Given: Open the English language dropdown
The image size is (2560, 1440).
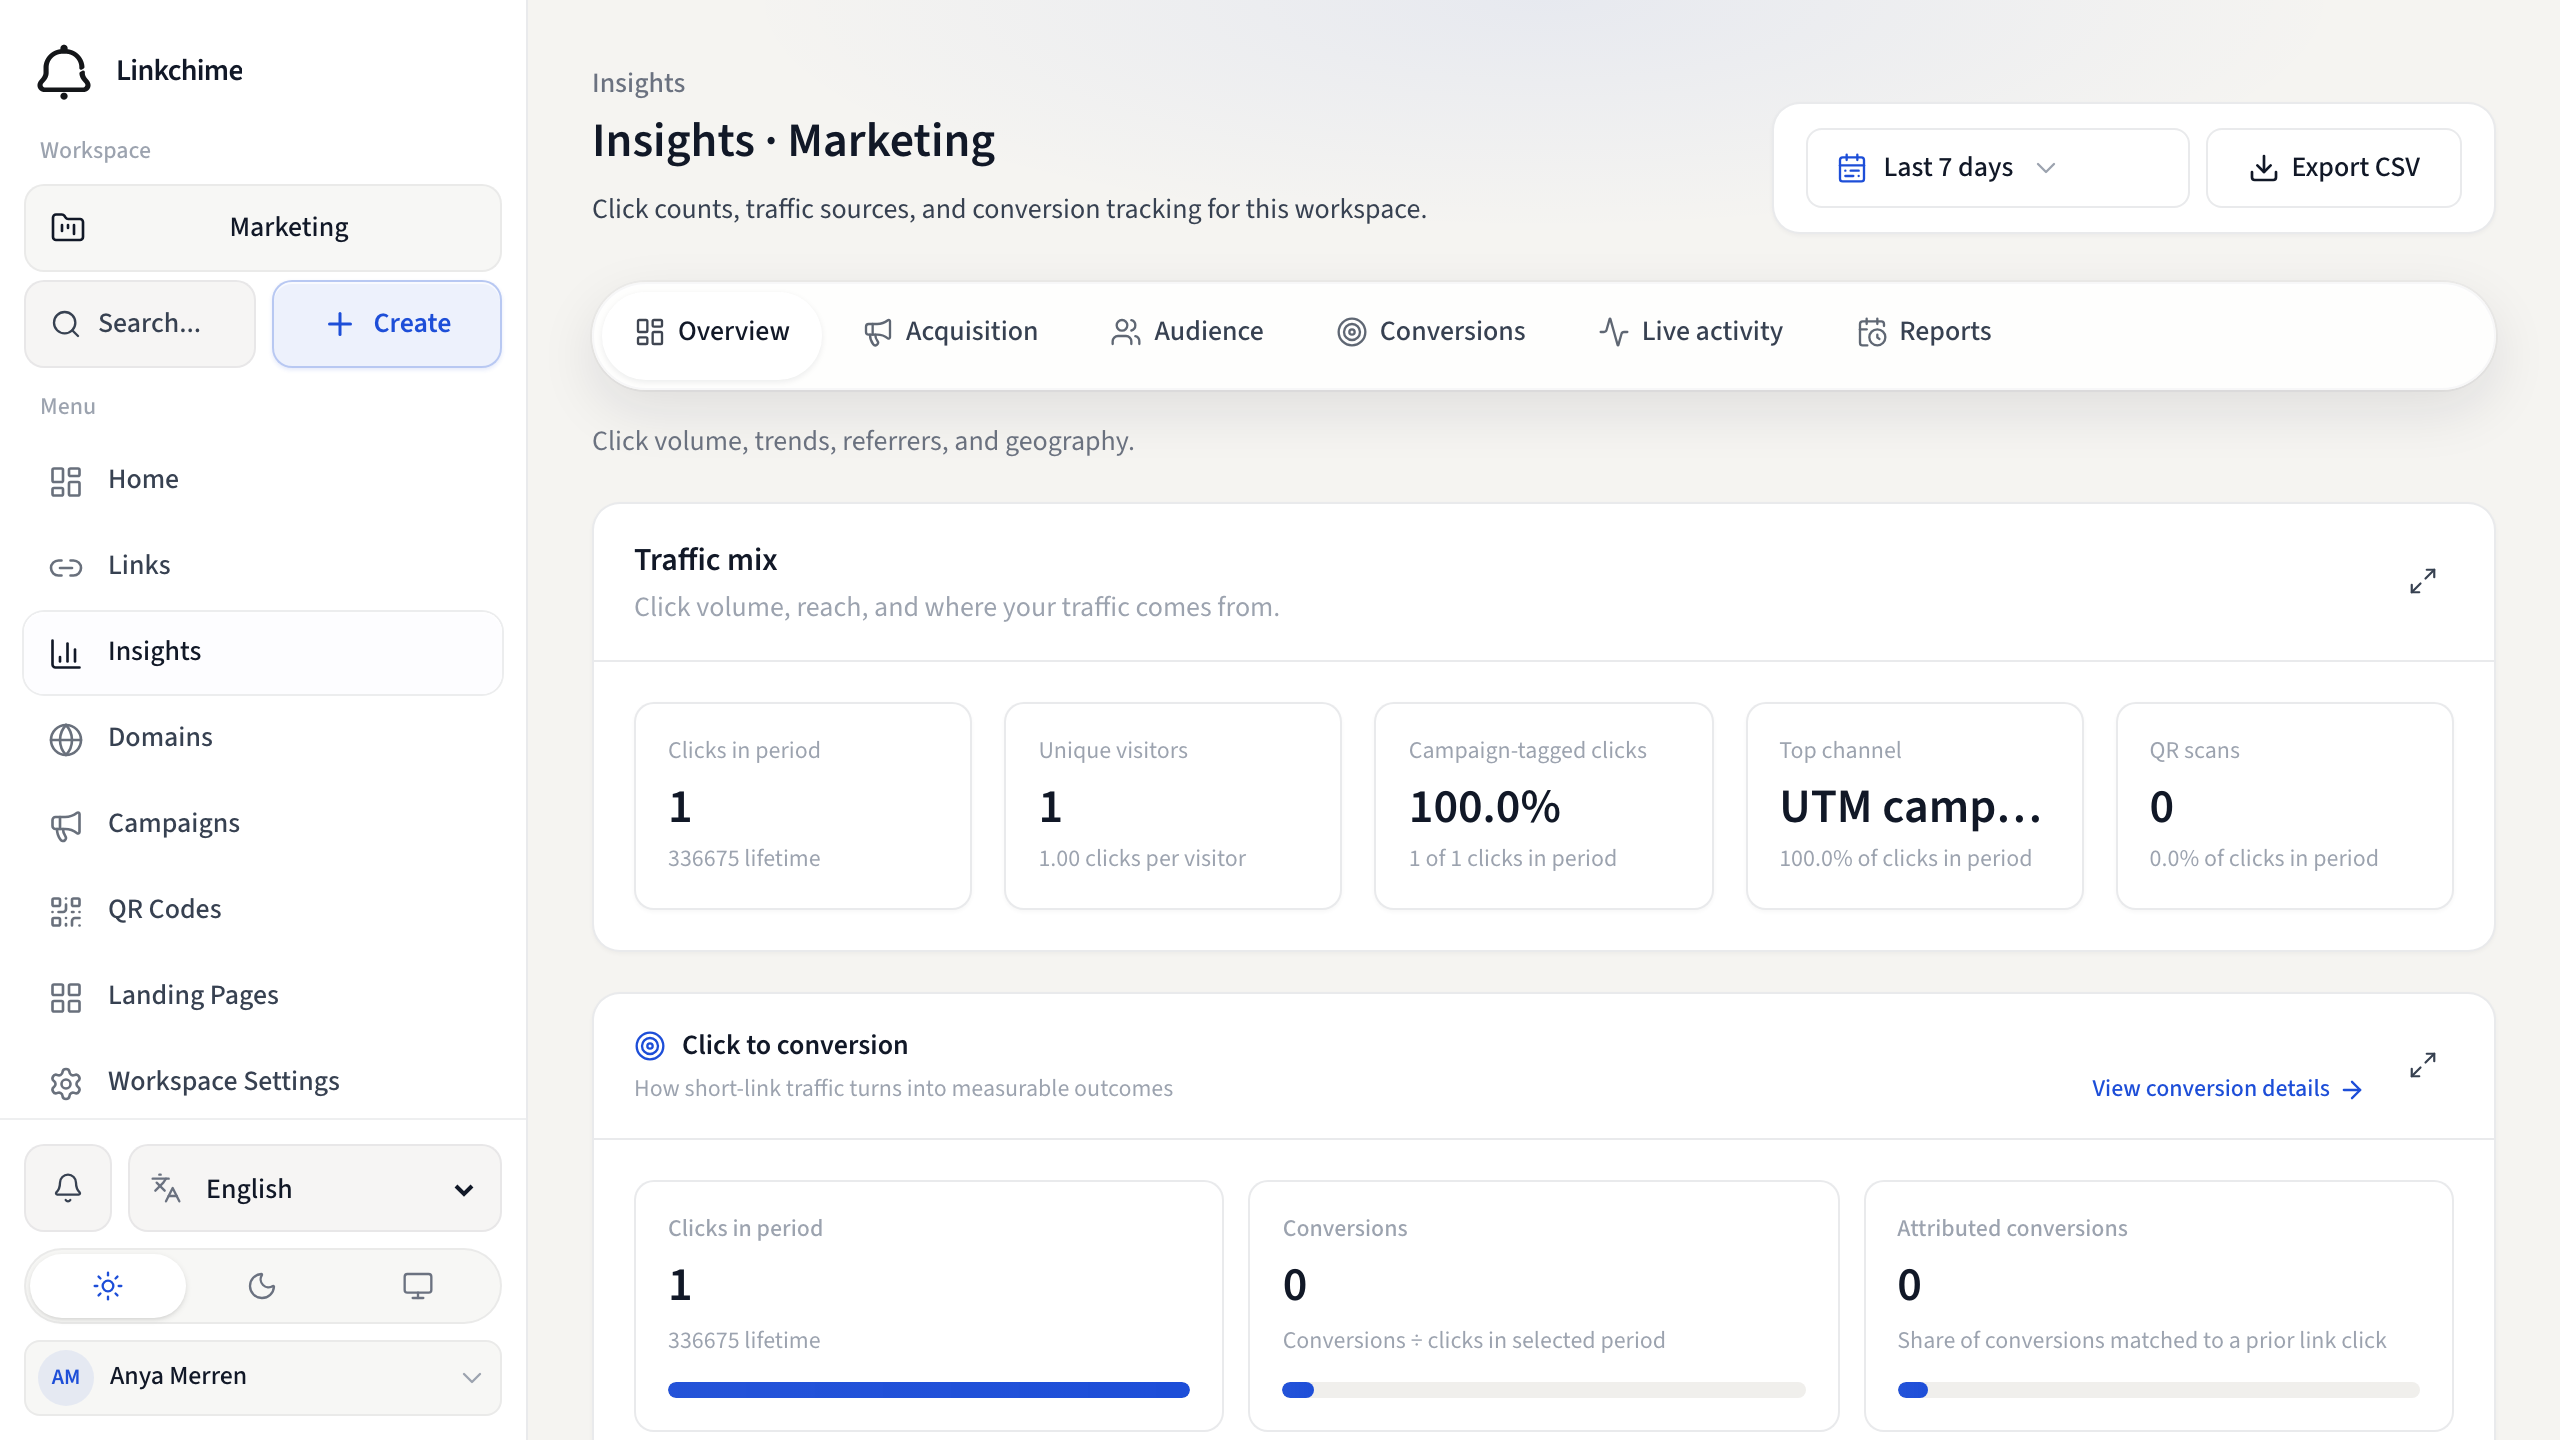Looking at the screenshot, I should click(315, 1188).
